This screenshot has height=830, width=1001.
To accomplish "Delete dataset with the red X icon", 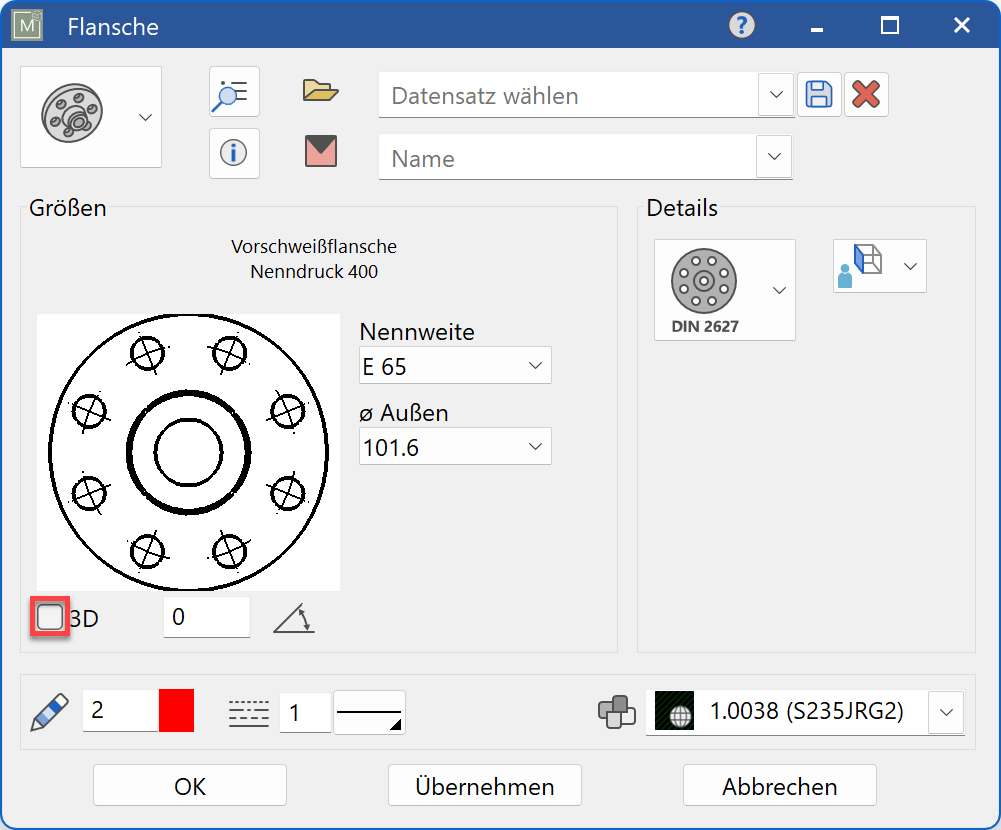I will 866,95.
